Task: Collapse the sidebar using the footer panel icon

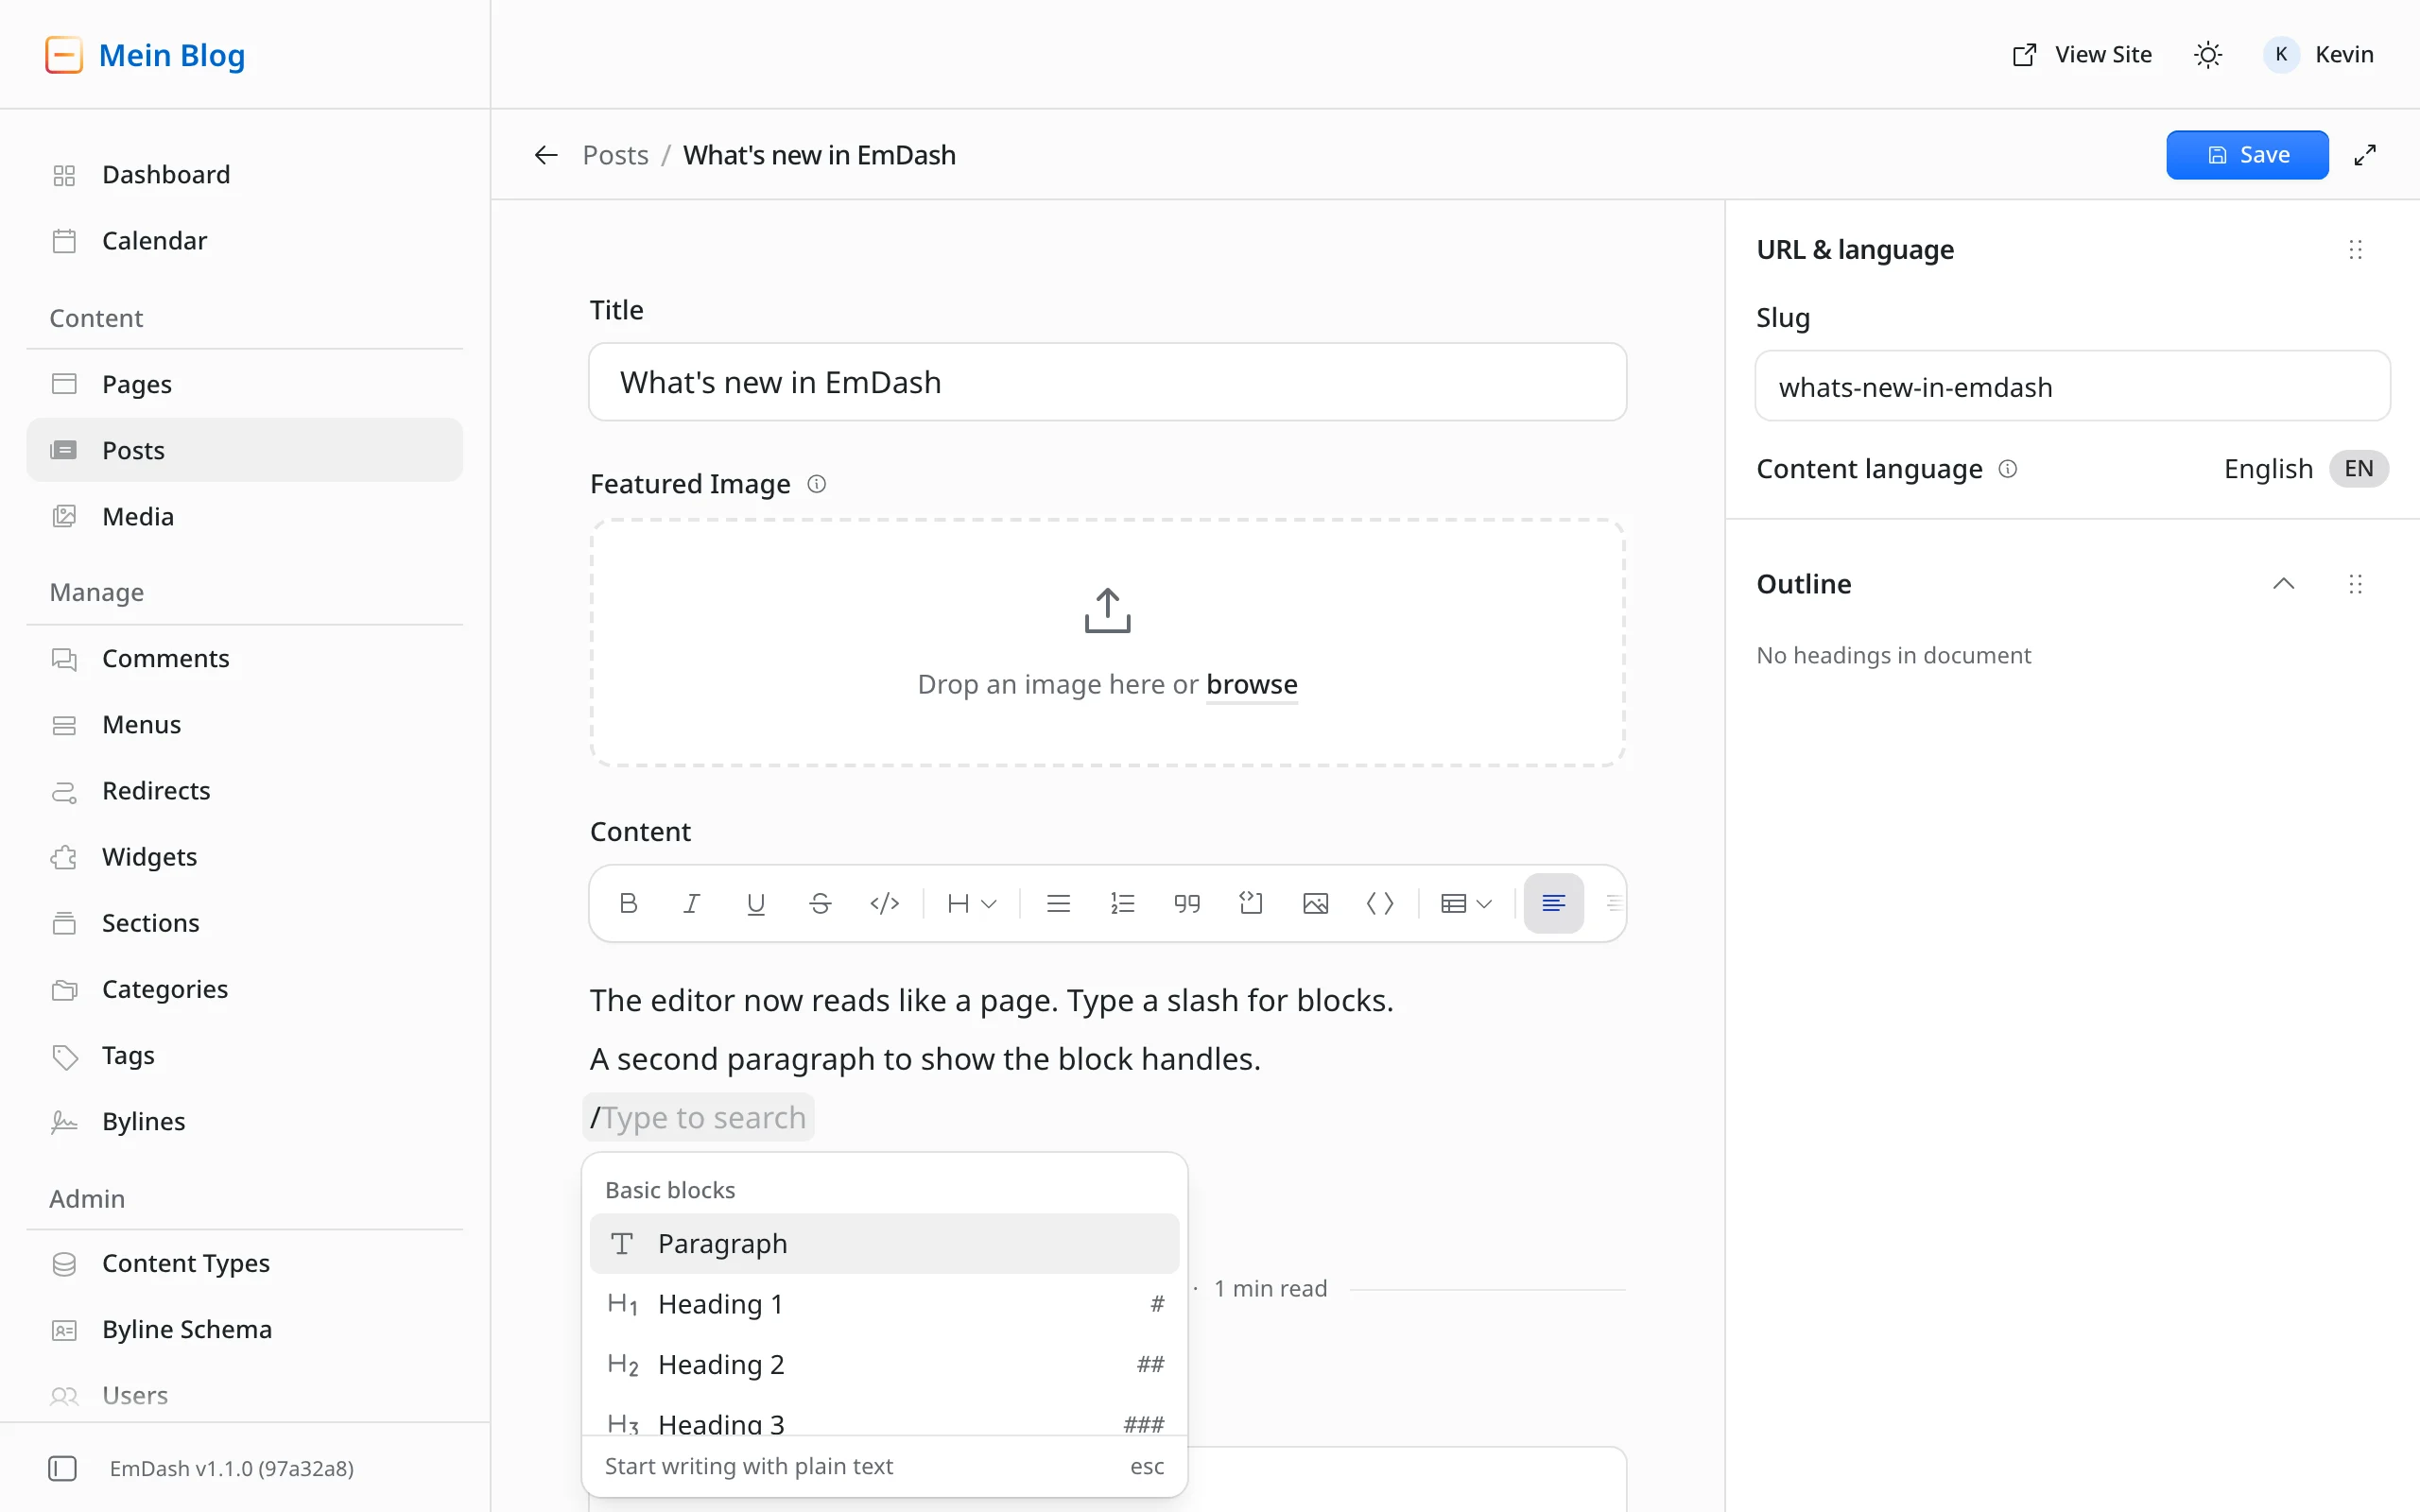Action: pos(62,1468)
